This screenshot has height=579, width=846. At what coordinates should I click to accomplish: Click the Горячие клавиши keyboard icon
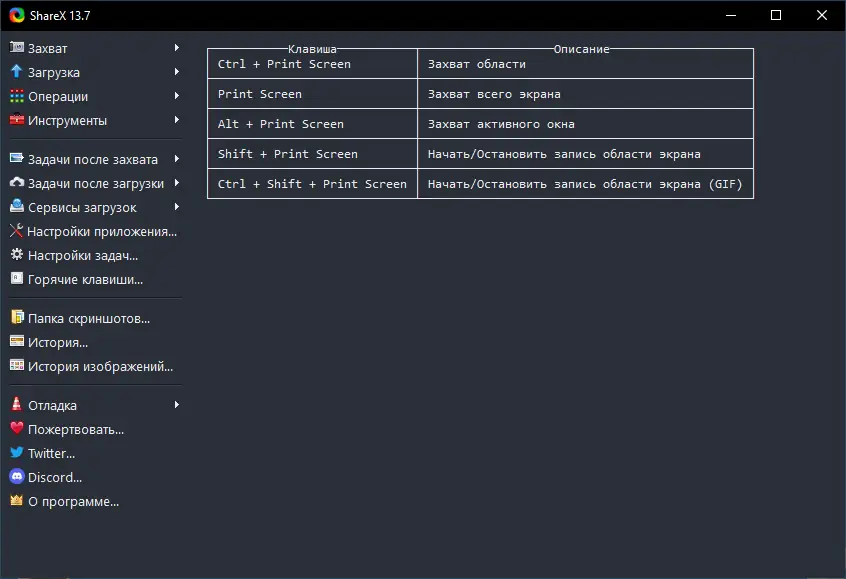tap(17, 278)
